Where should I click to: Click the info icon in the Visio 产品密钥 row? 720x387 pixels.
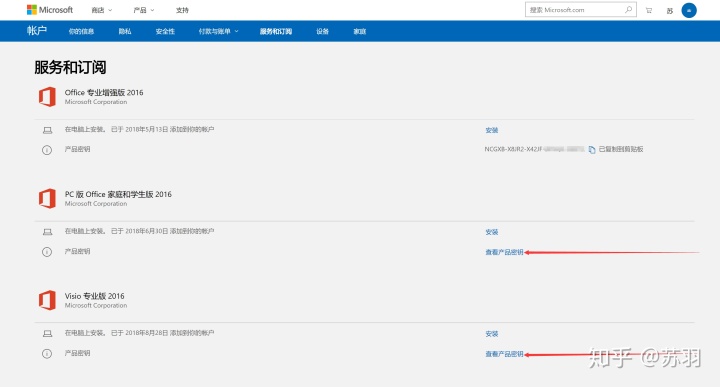pos(47,353)
